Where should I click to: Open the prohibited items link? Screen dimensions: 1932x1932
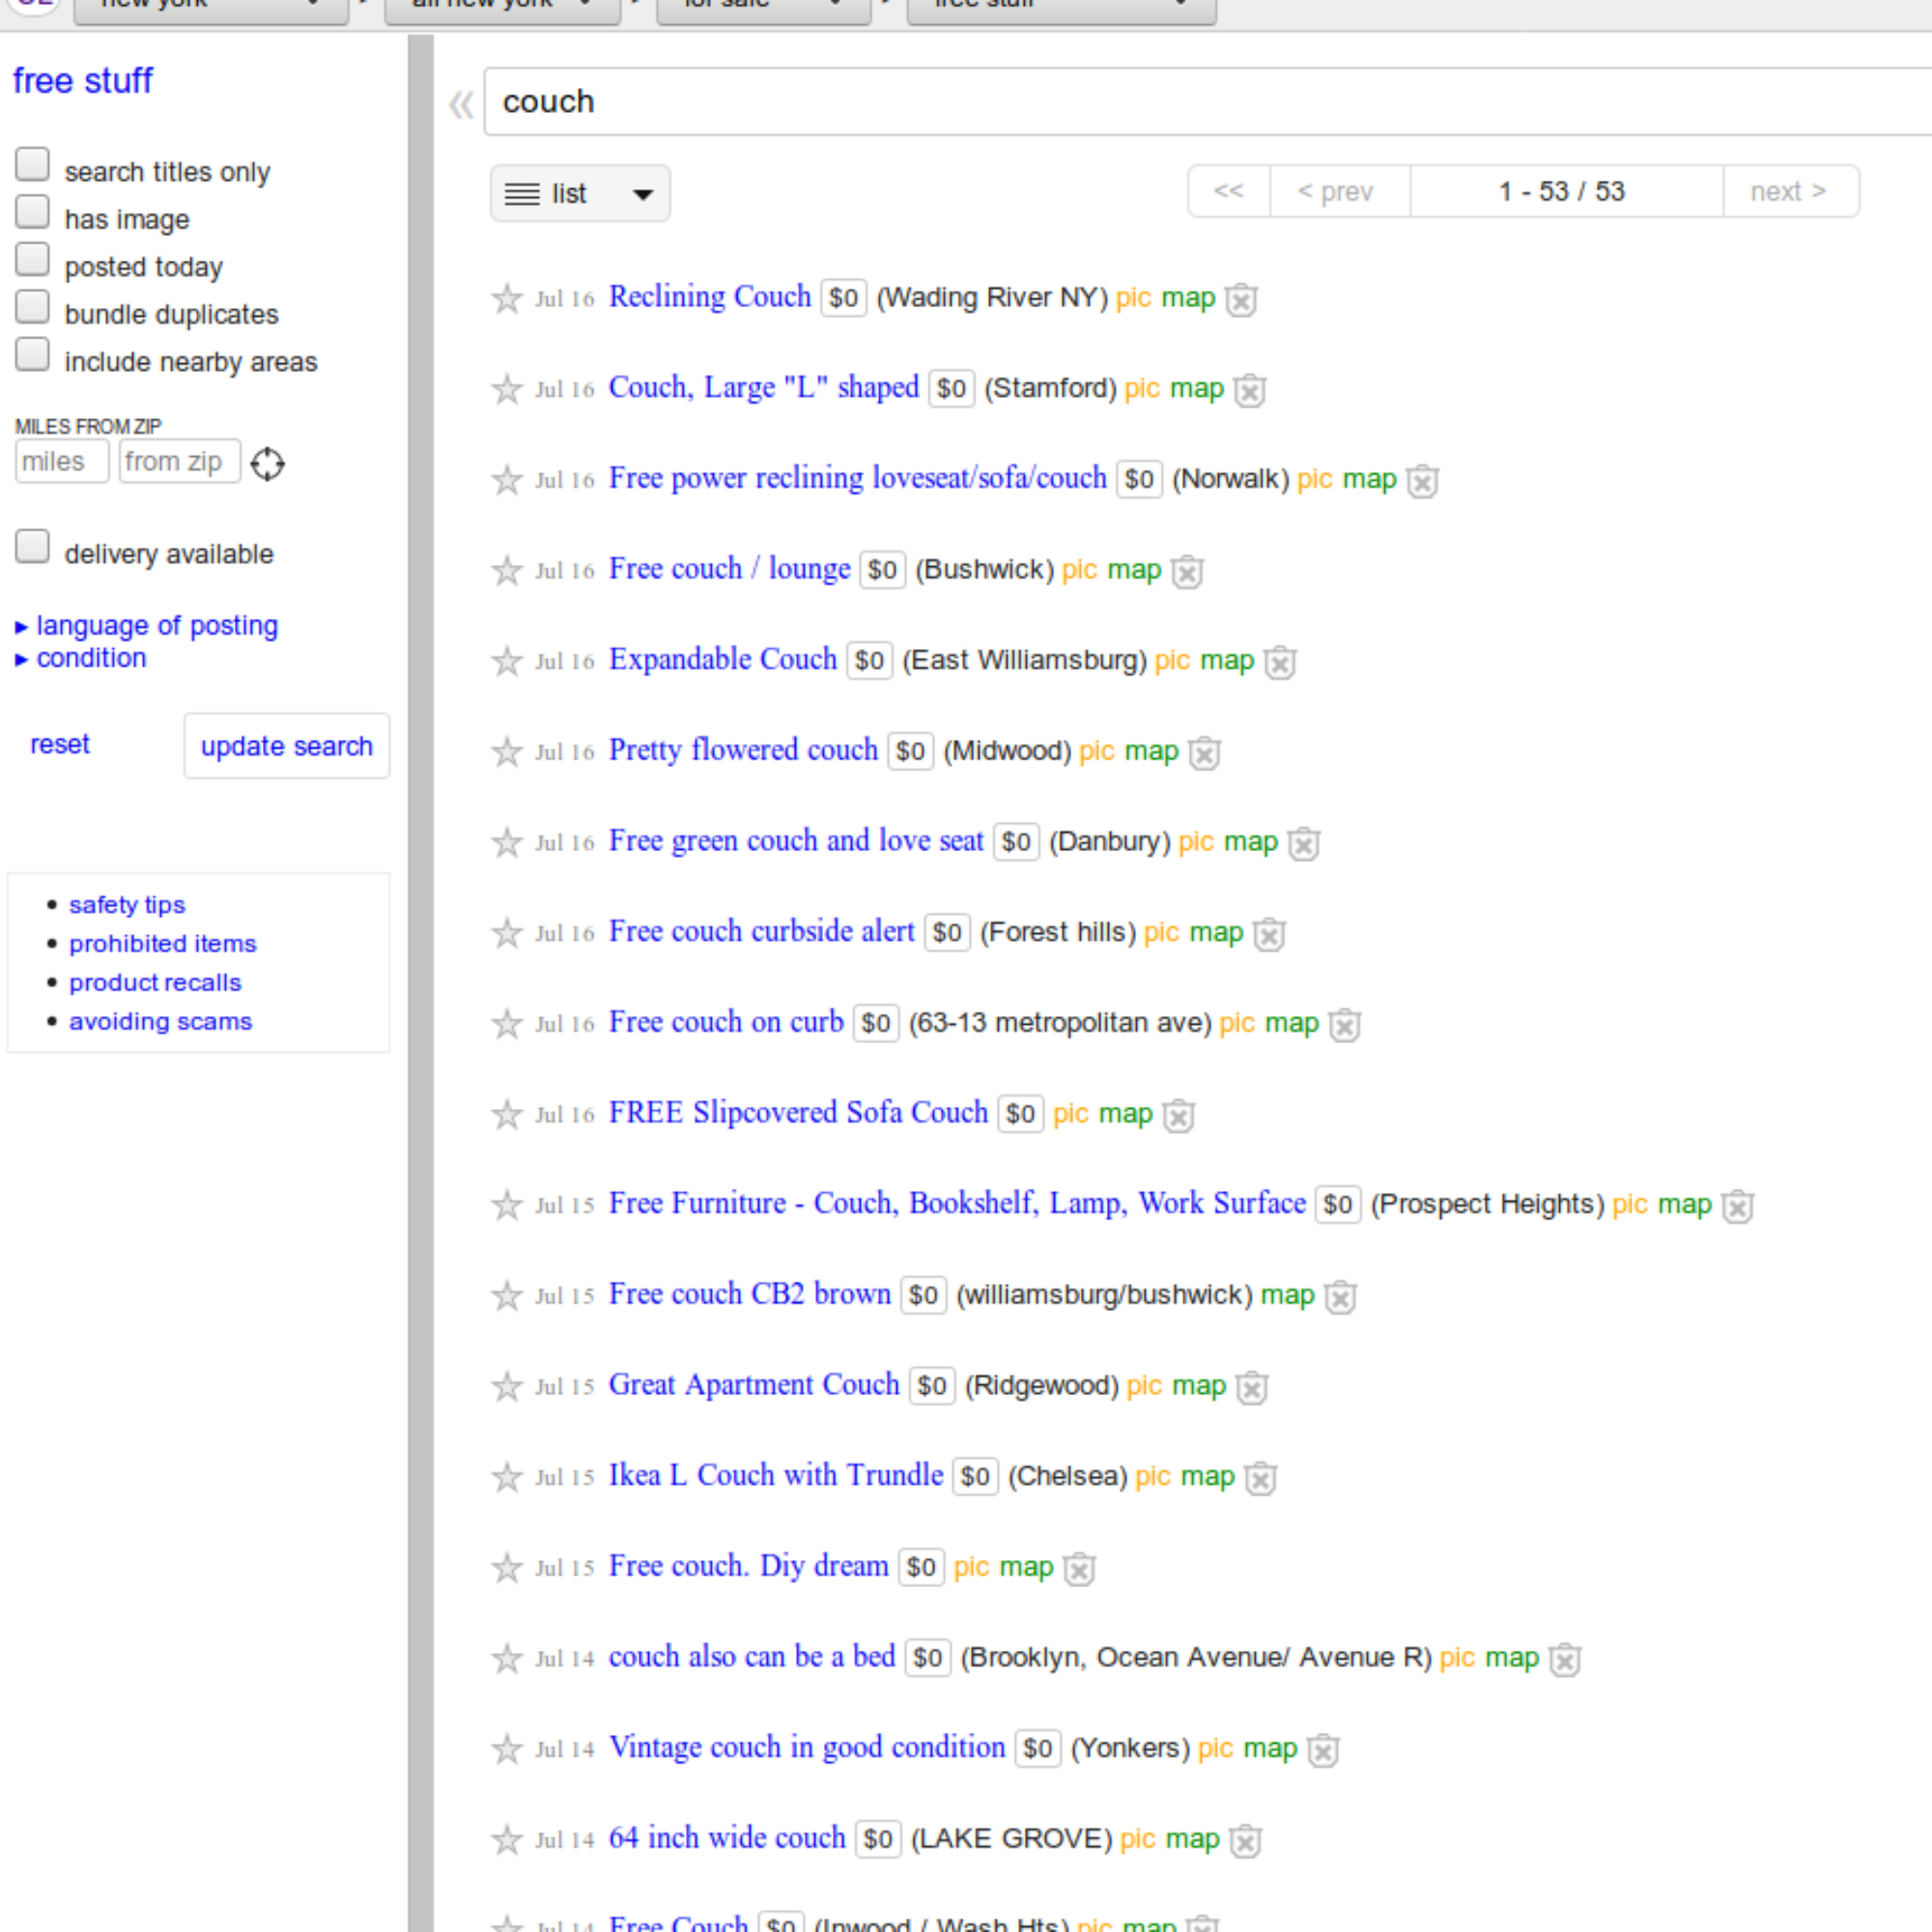(x=163, y=944)
